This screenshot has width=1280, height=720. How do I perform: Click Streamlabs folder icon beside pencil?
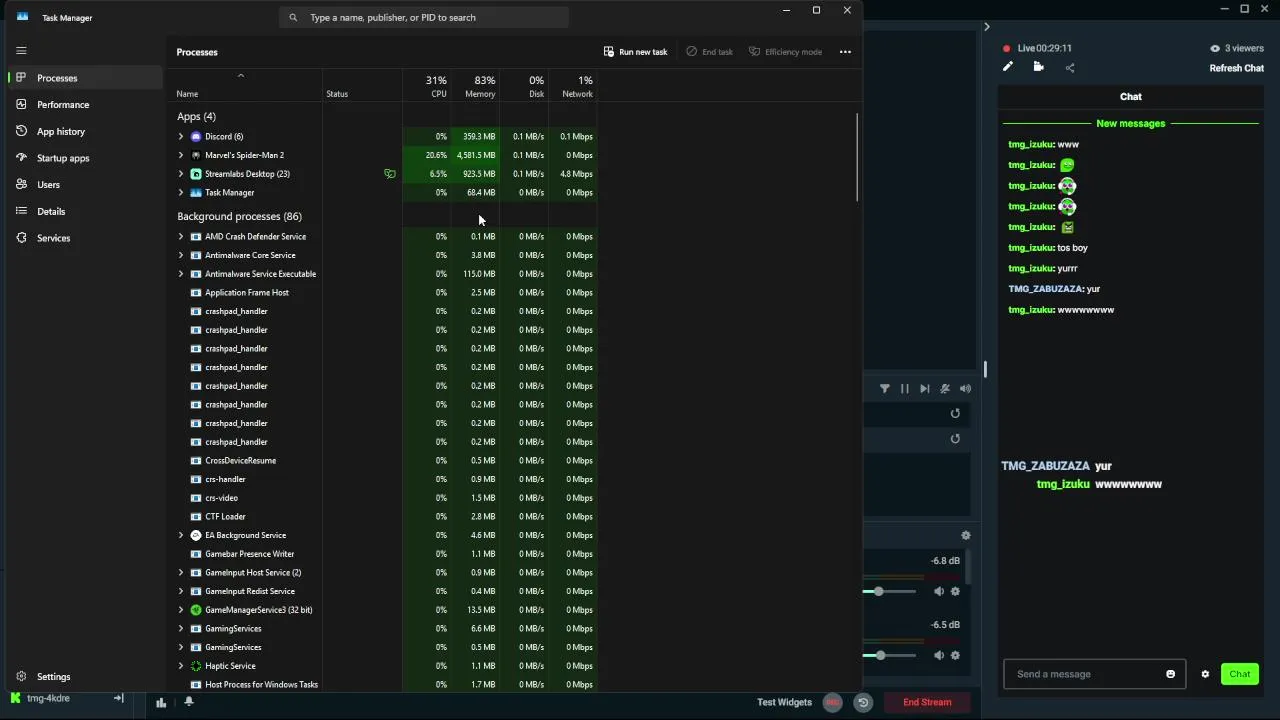click(x=1038, y=67)
